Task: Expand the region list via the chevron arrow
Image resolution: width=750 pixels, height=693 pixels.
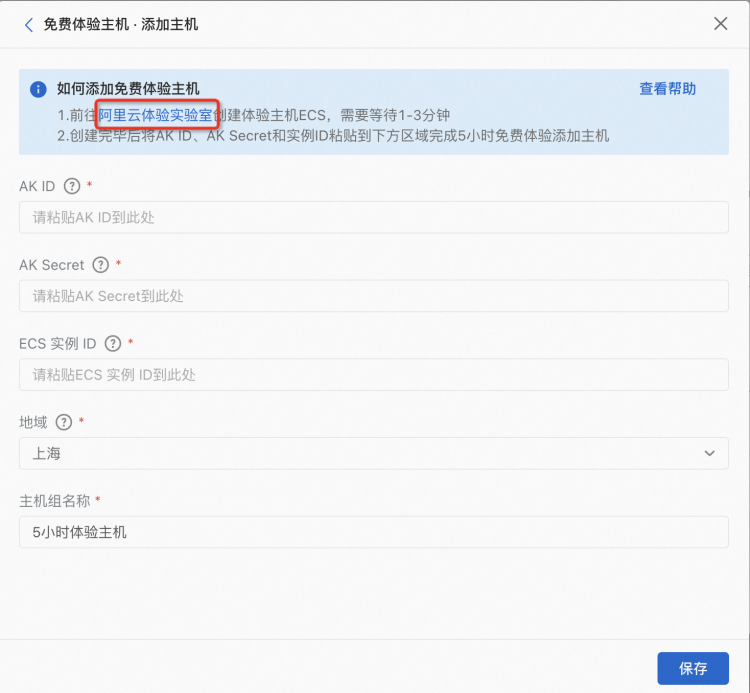Action: 709,453
